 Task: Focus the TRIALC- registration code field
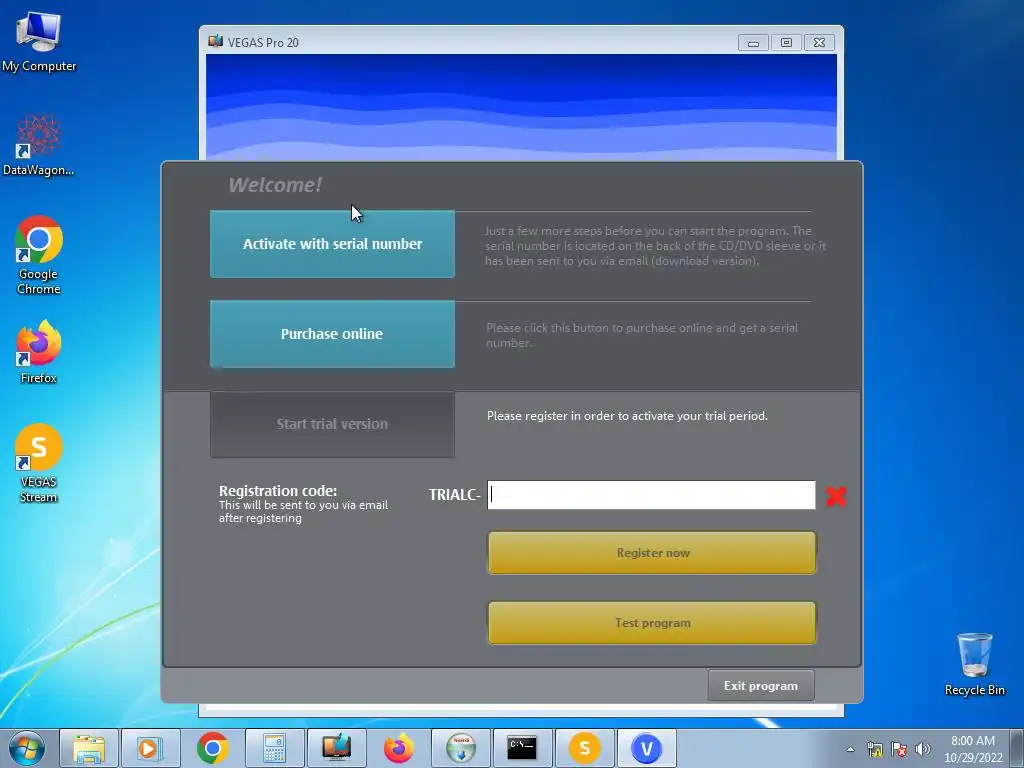(651, 494)
